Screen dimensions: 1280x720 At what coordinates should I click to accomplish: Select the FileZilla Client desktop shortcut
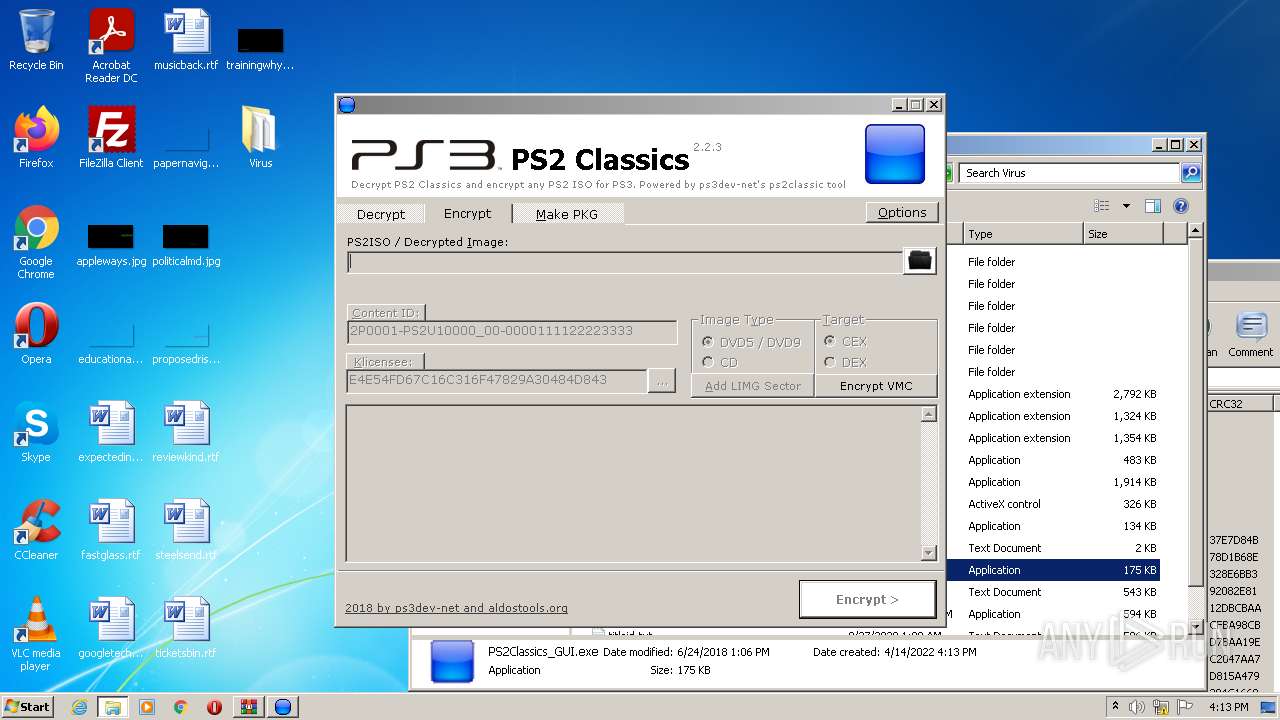point(111,138)
